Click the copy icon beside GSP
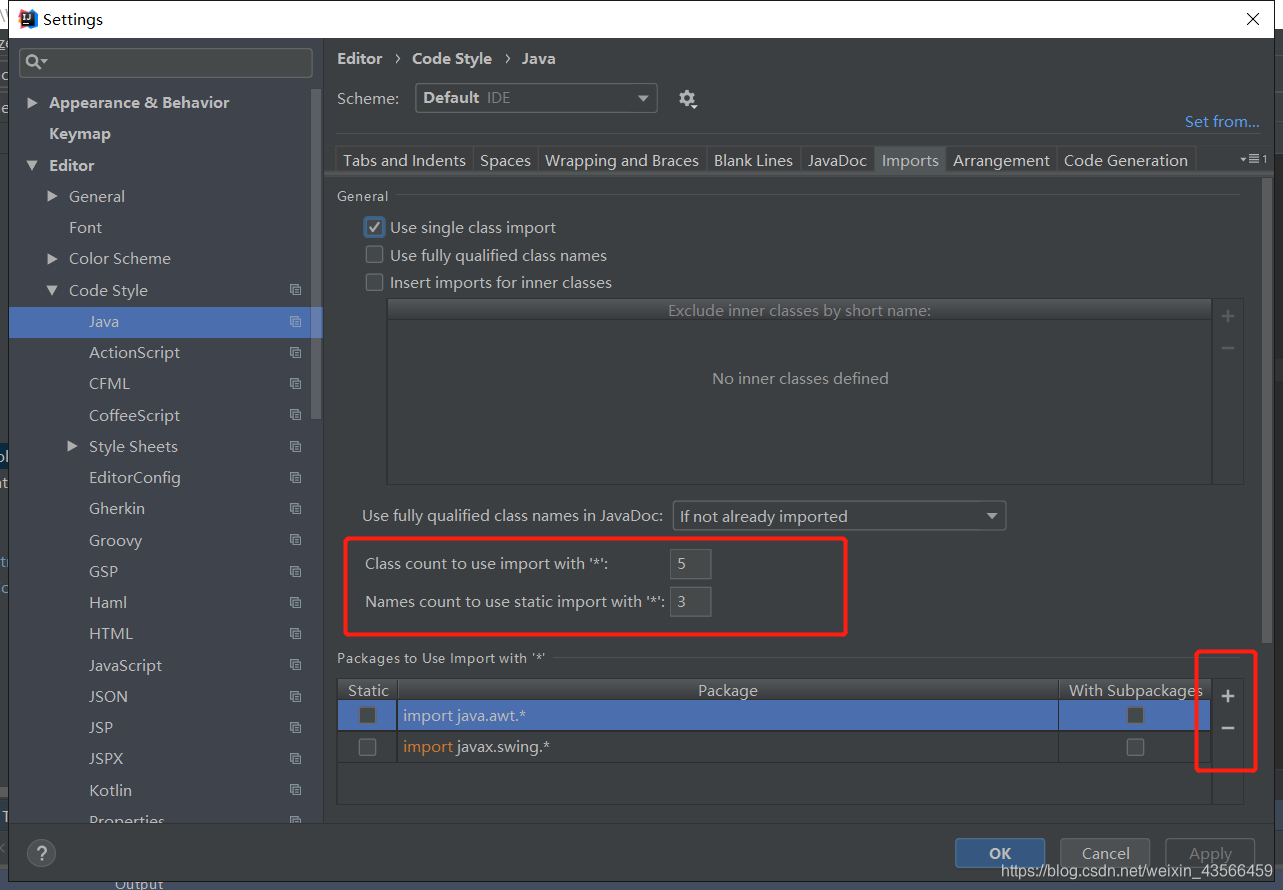 (295, 571)
